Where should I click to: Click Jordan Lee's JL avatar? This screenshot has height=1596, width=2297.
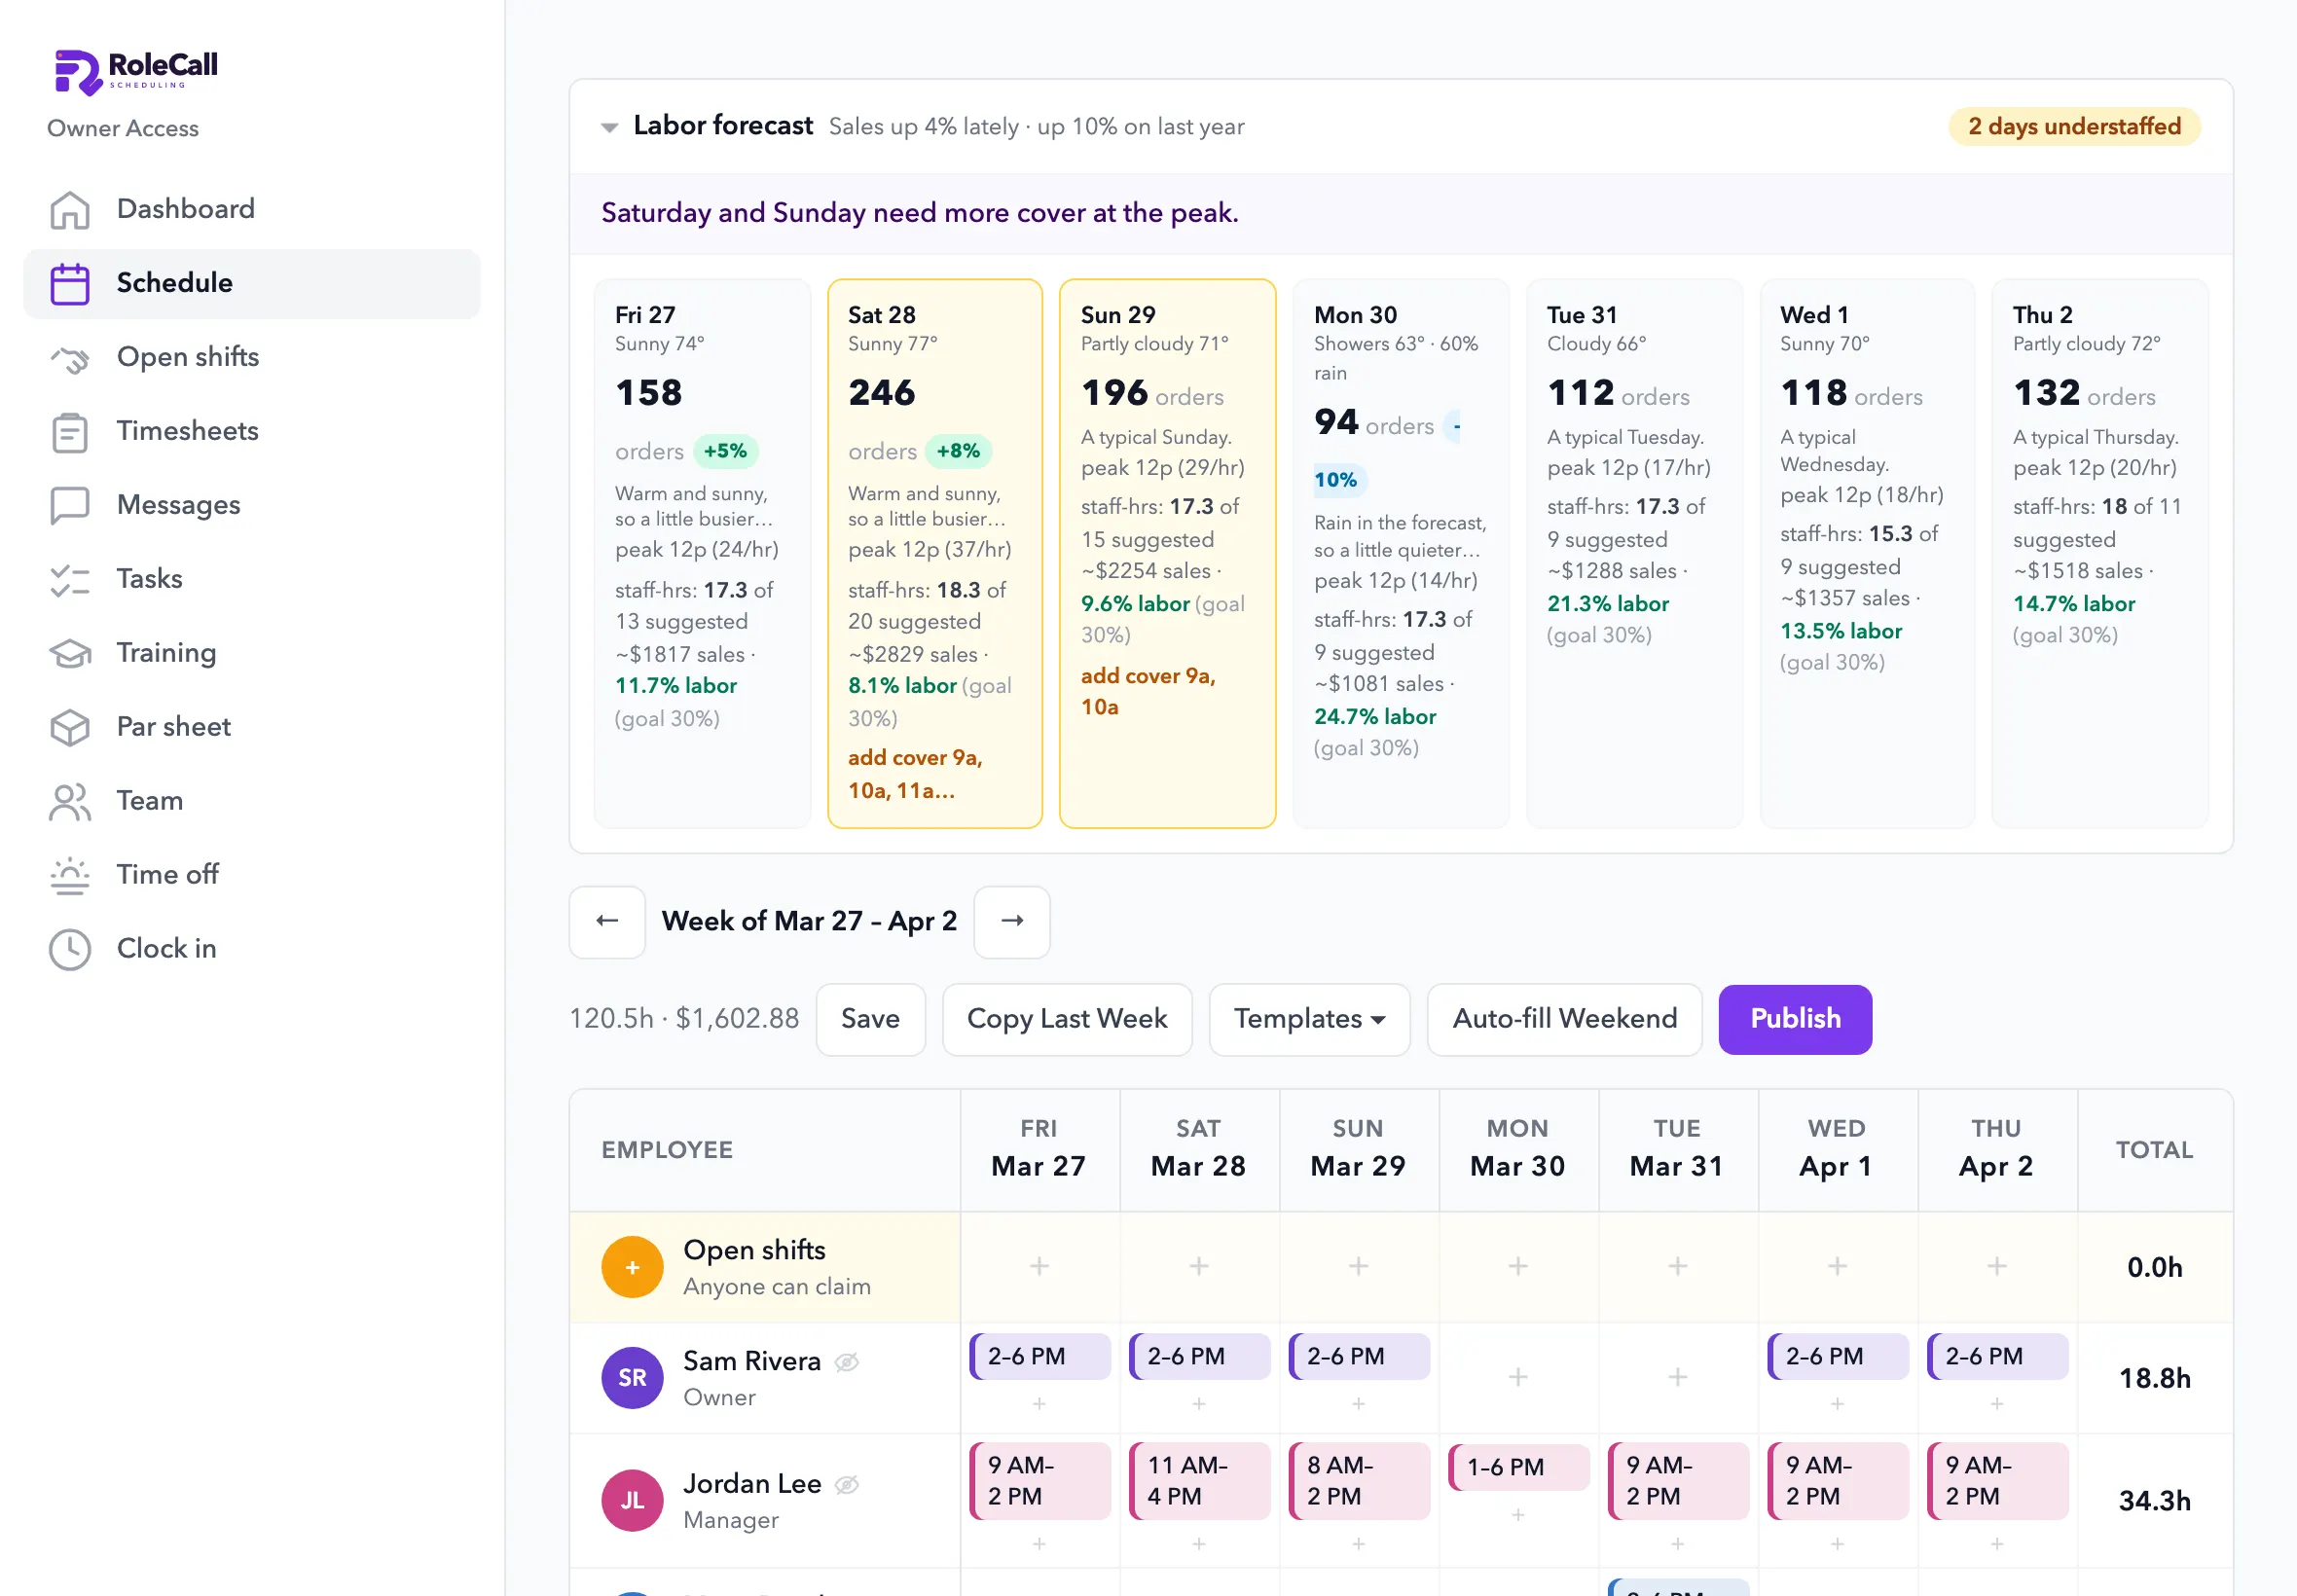pyautogui.click(x=632, y=1500)
